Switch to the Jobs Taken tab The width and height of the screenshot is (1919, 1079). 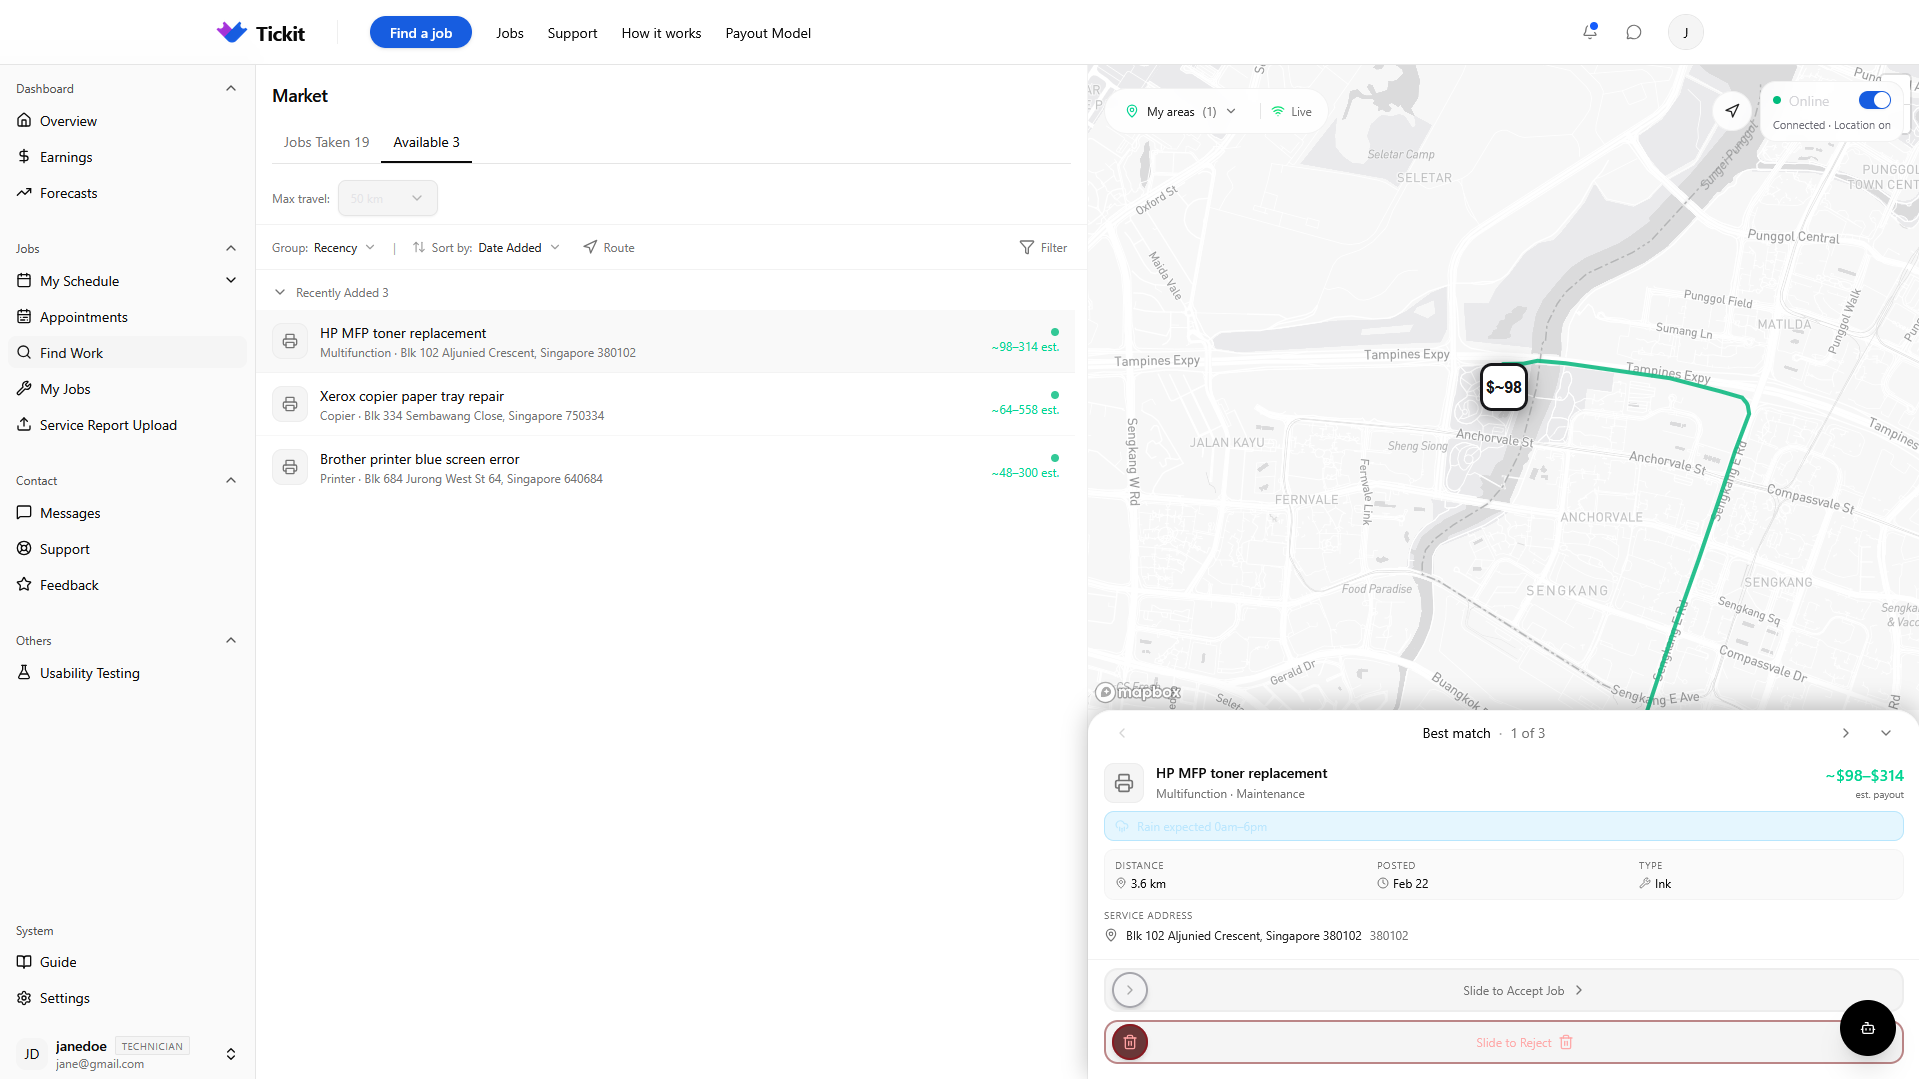[x=325, y=142]
